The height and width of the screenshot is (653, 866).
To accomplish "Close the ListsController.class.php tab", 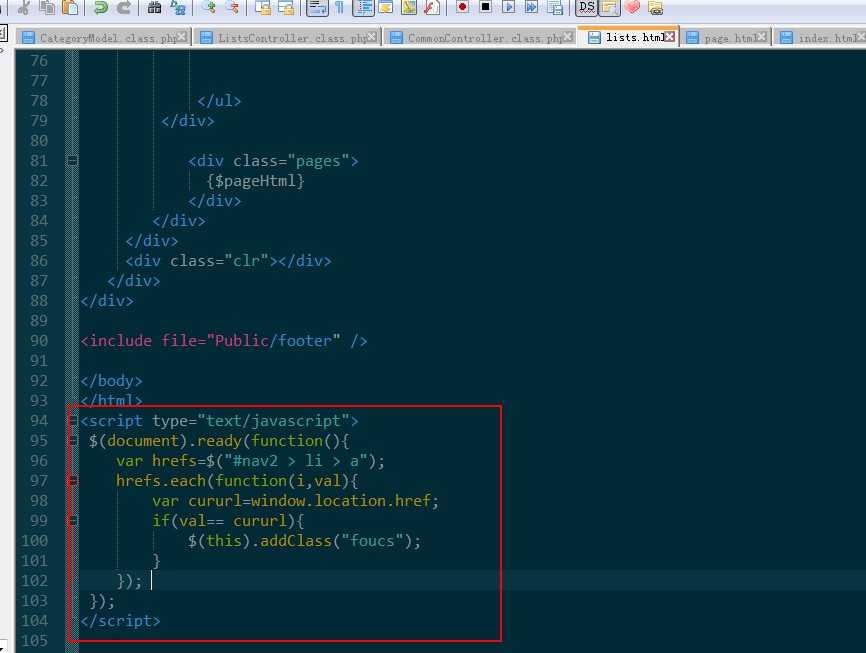I will pyautogui.click(x=372, y=37).
